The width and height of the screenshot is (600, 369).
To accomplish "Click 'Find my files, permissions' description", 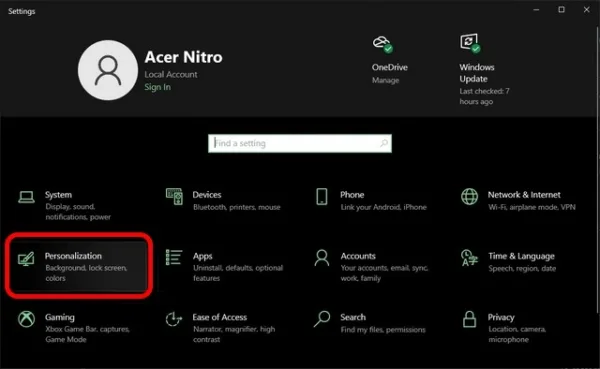I will tap(383, 330).
